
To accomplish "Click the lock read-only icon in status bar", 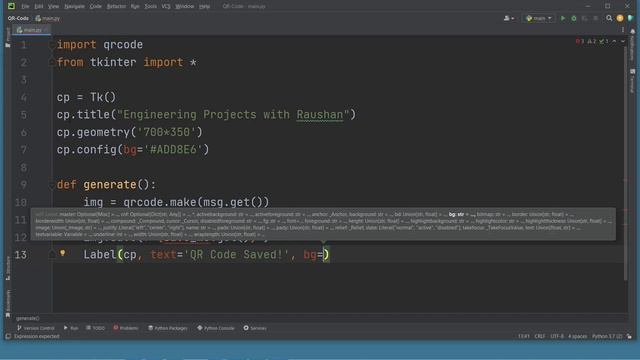I will coord(629,336).
